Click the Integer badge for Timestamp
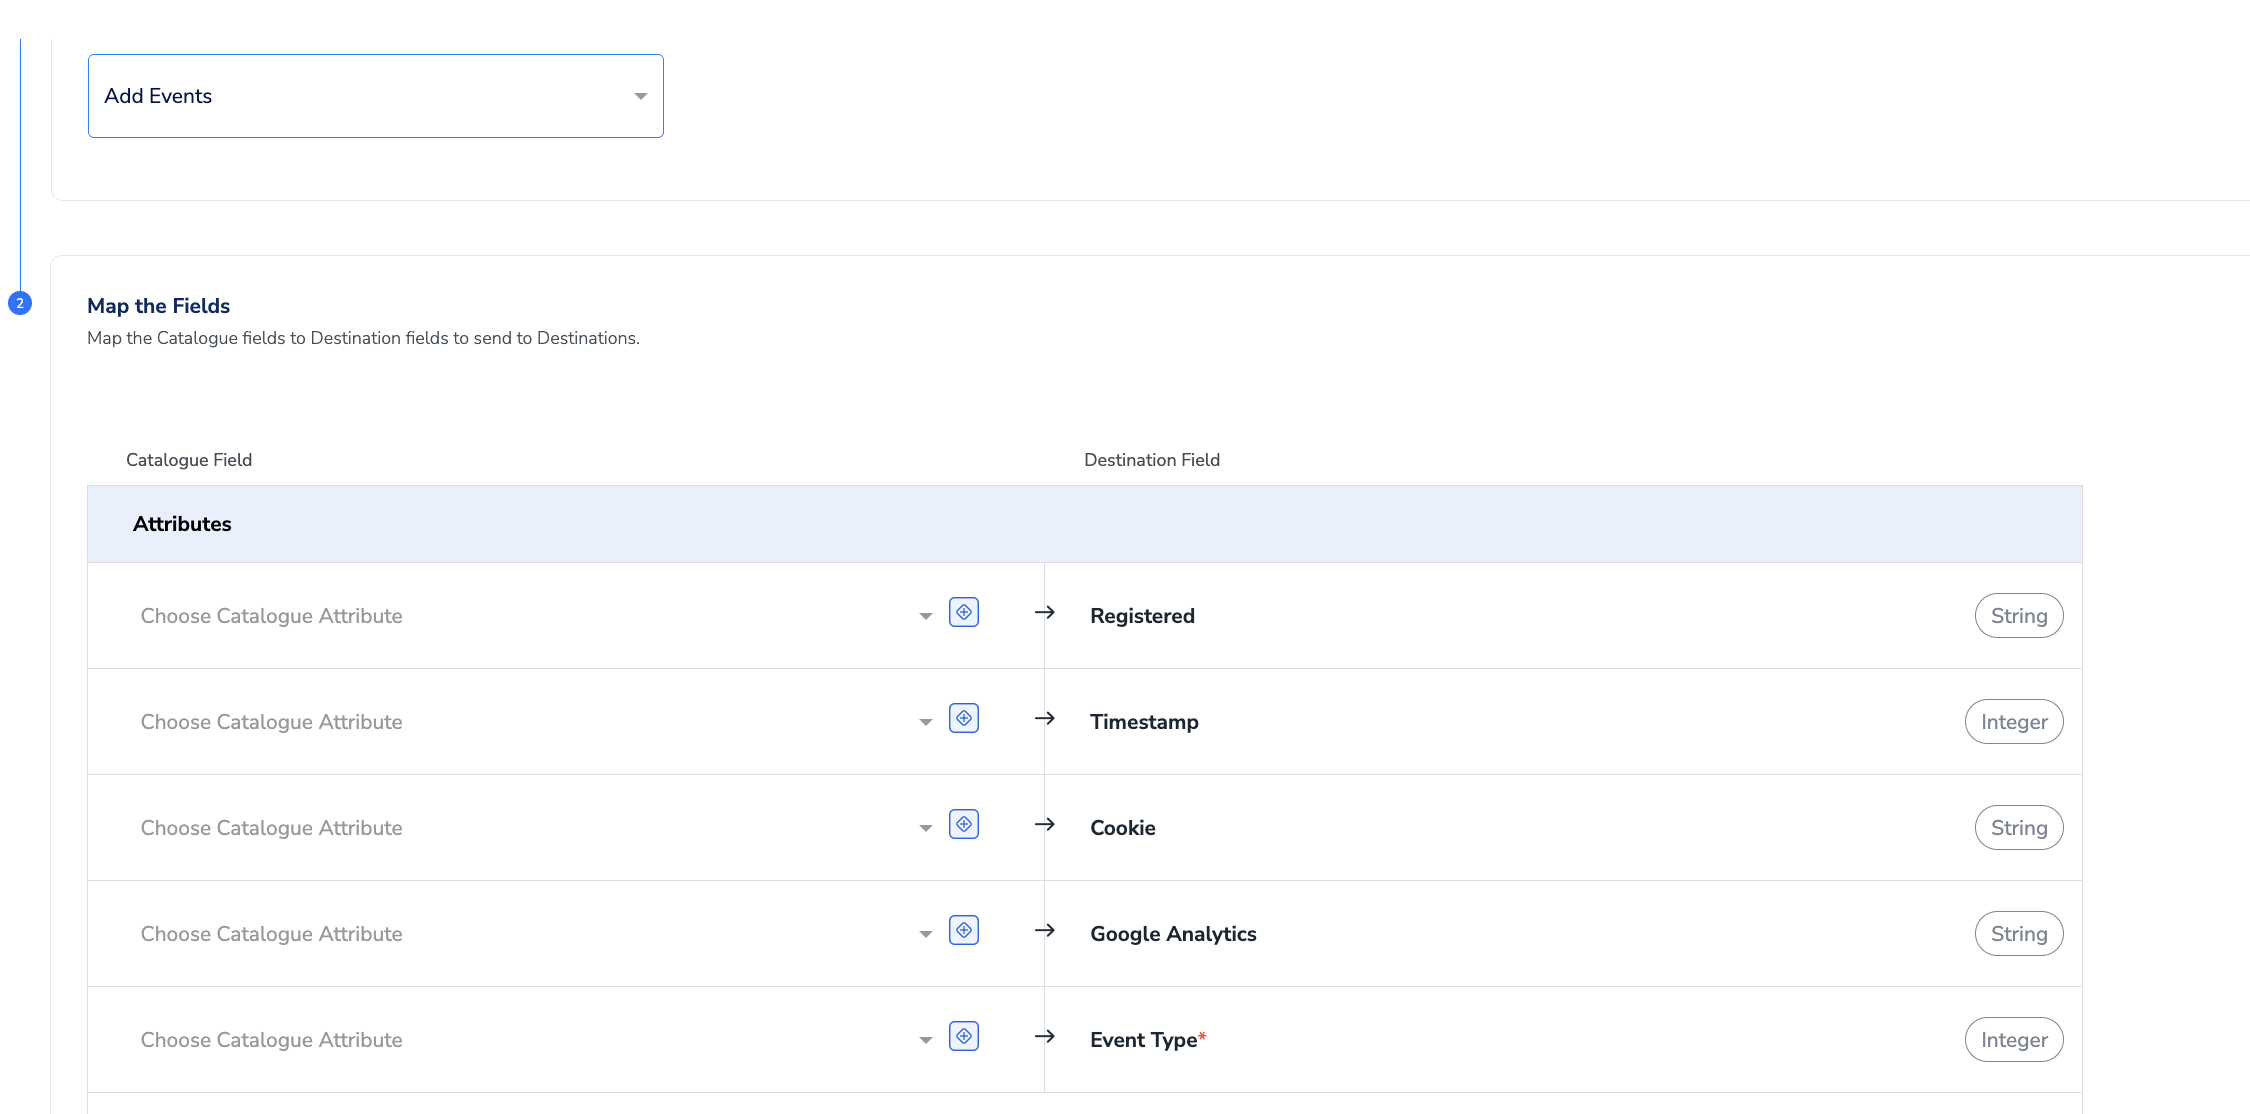Screen dimensions: 2250x1114 pyautogui.click(x=2013, y=722)
